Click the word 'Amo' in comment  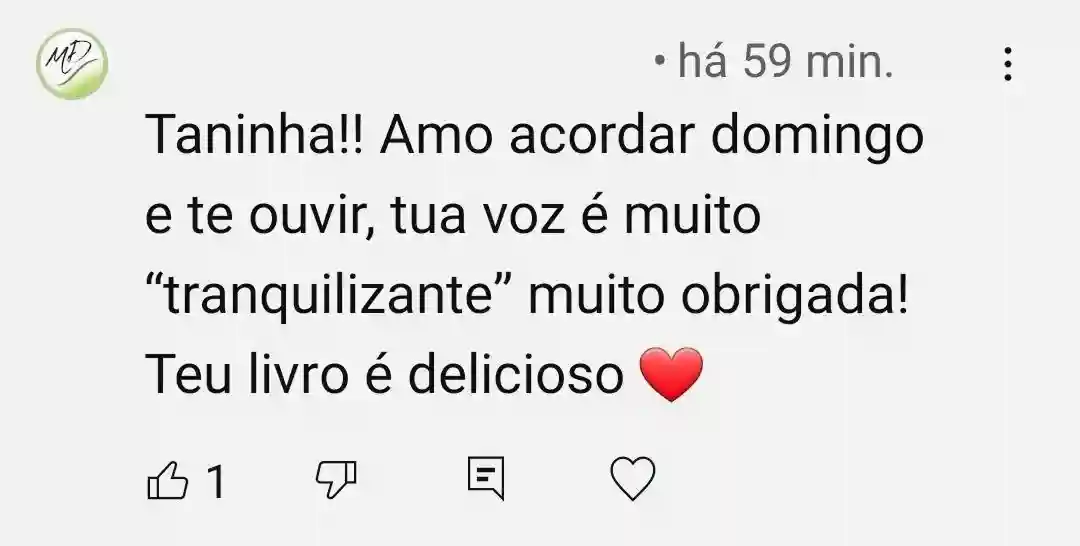(x=435, y=134)
